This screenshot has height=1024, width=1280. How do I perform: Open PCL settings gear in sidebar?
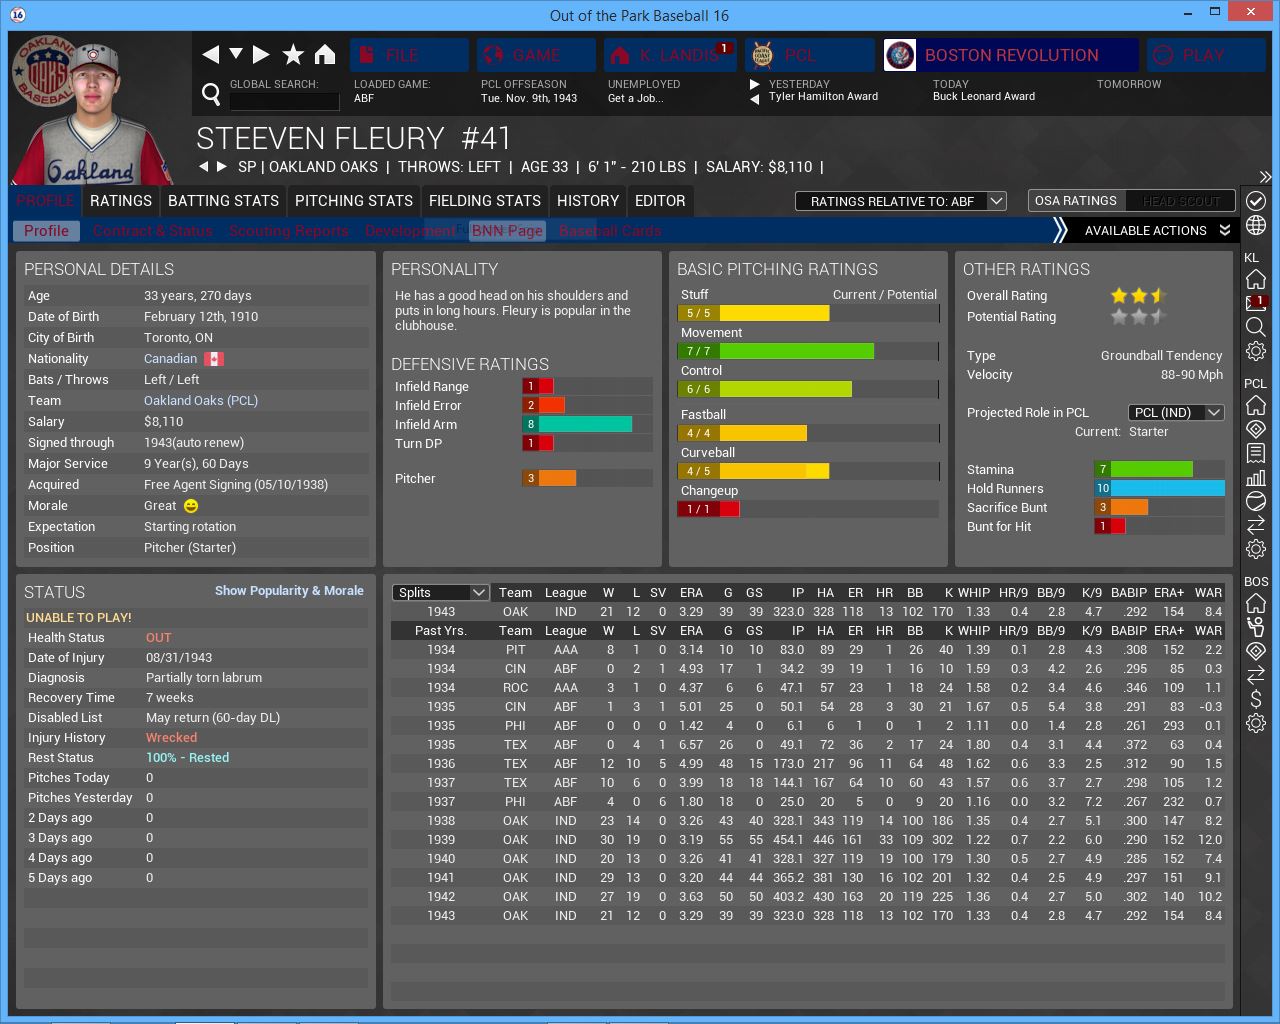1256,549
